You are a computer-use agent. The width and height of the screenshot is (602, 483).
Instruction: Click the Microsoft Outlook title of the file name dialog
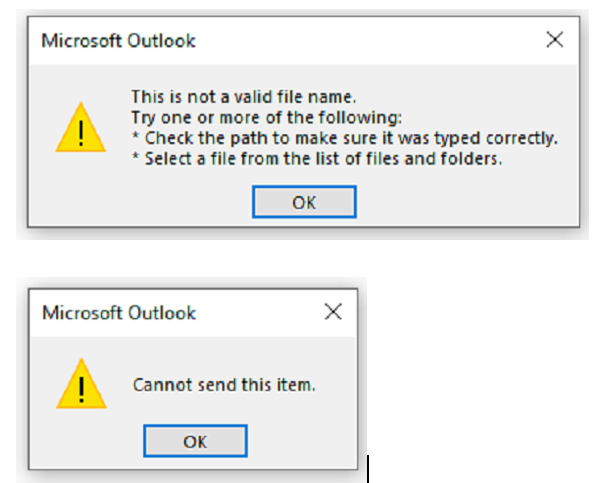tap(118, 41)
